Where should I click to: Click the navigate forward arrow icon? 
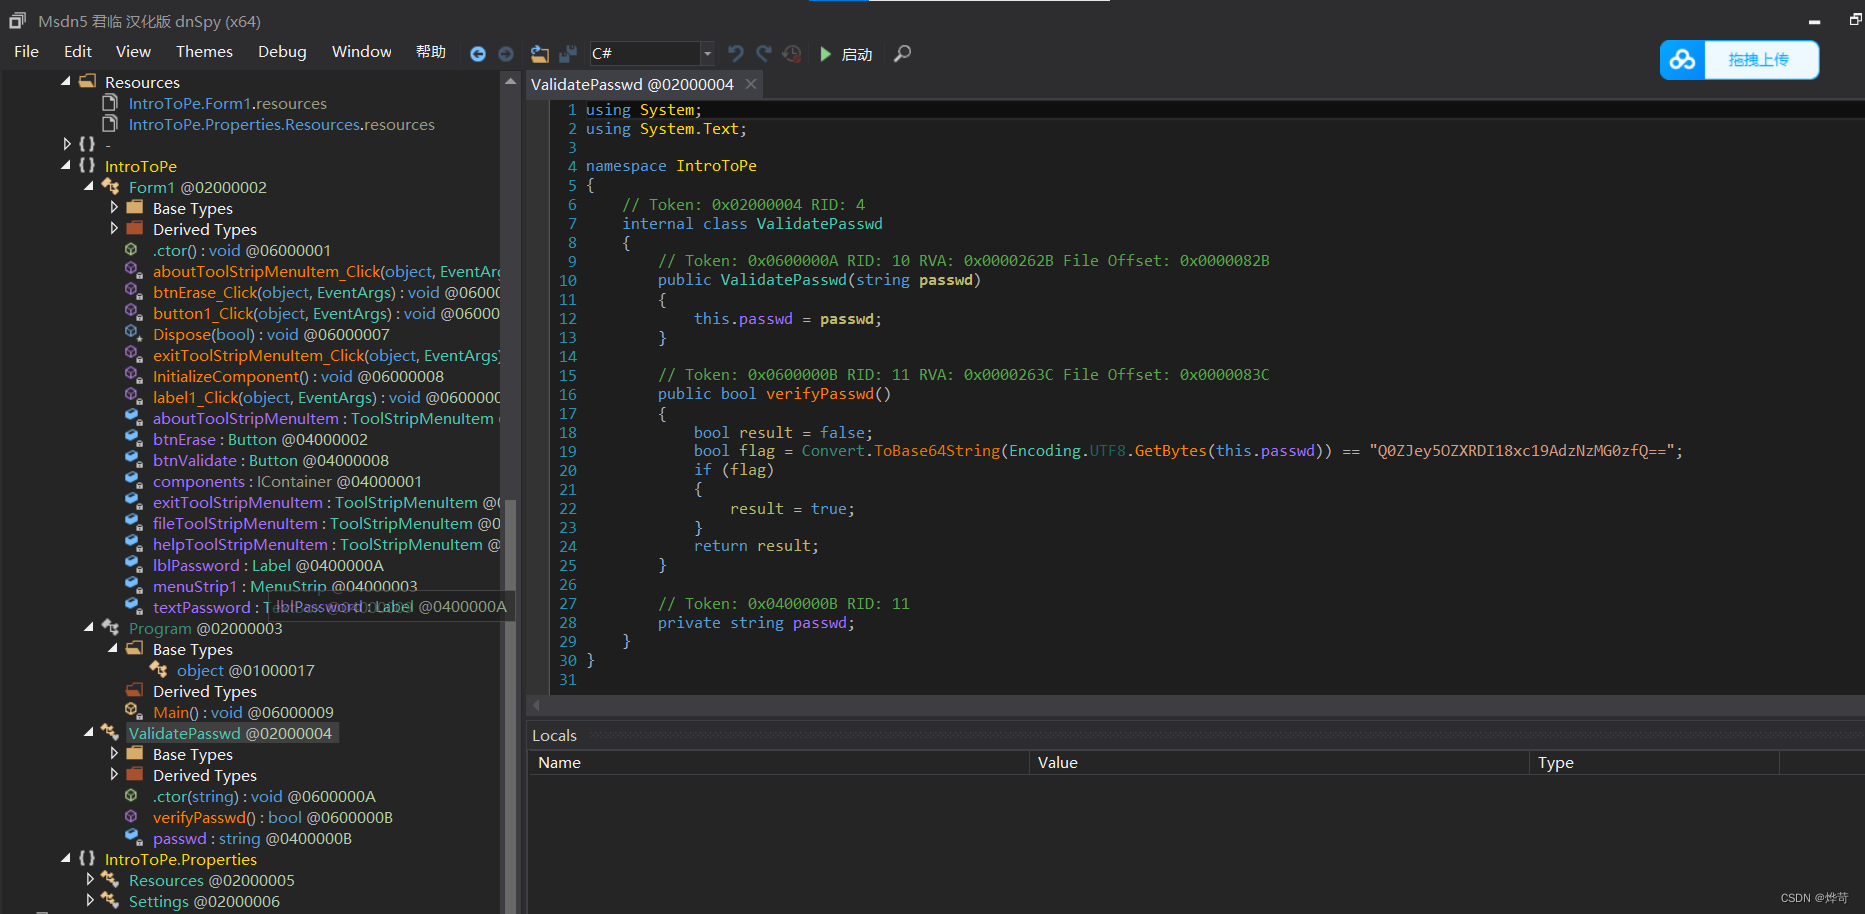[x=506, y=54]
